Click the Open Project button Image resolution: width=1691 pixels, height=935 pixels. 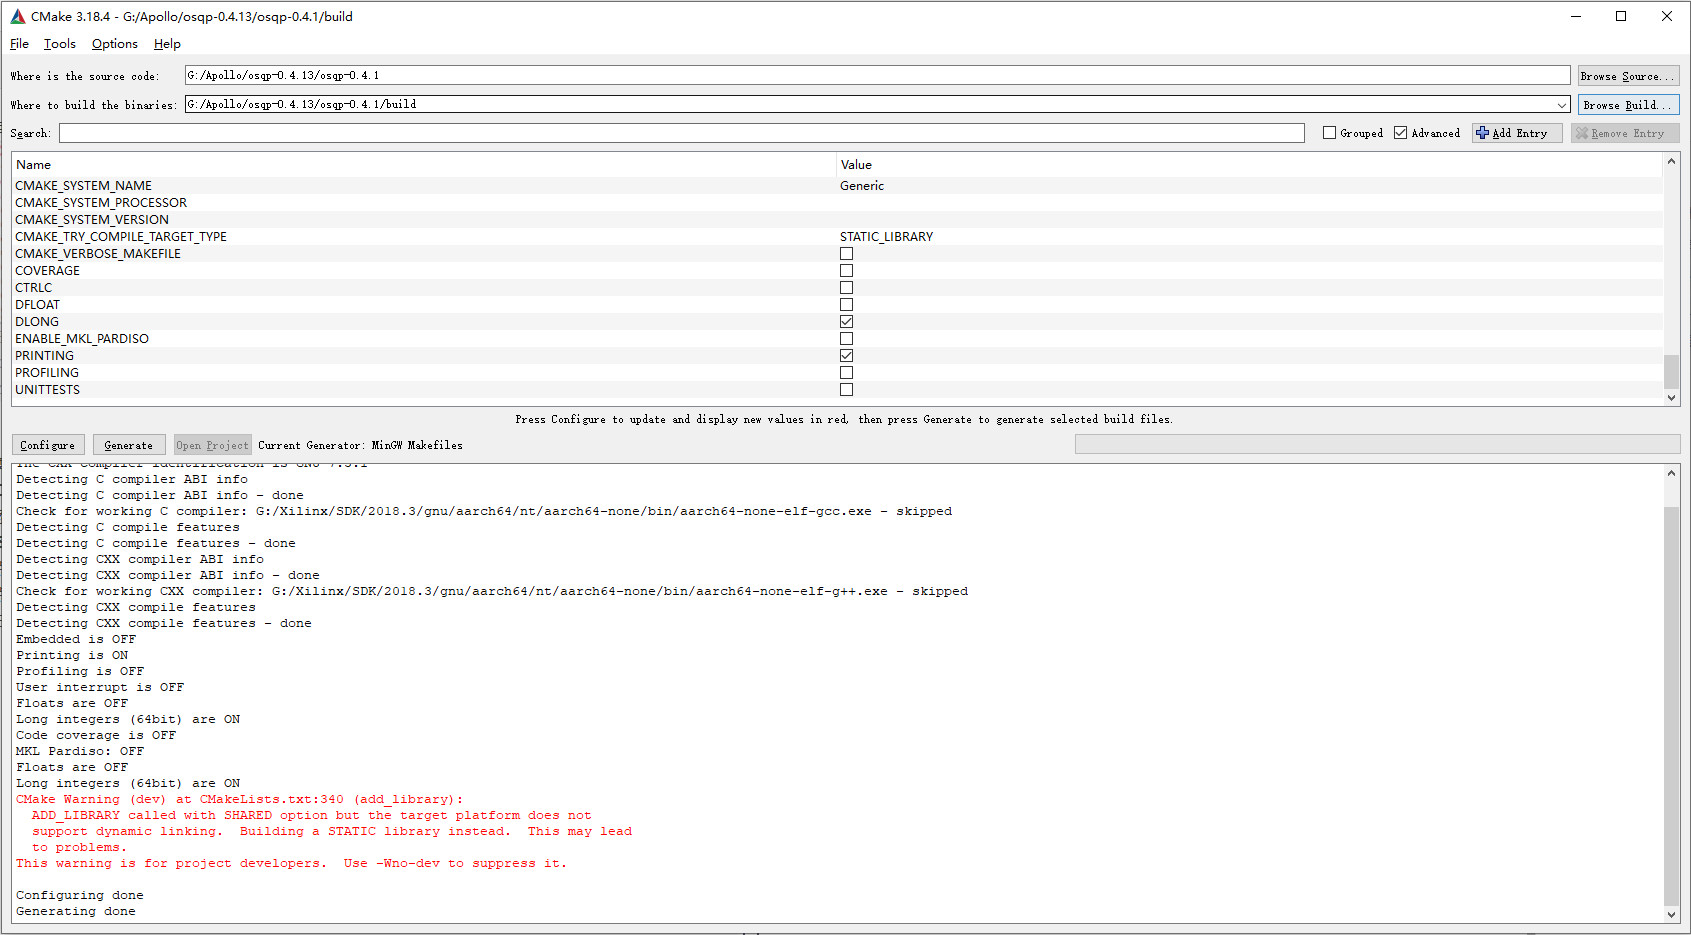[212, 445]
